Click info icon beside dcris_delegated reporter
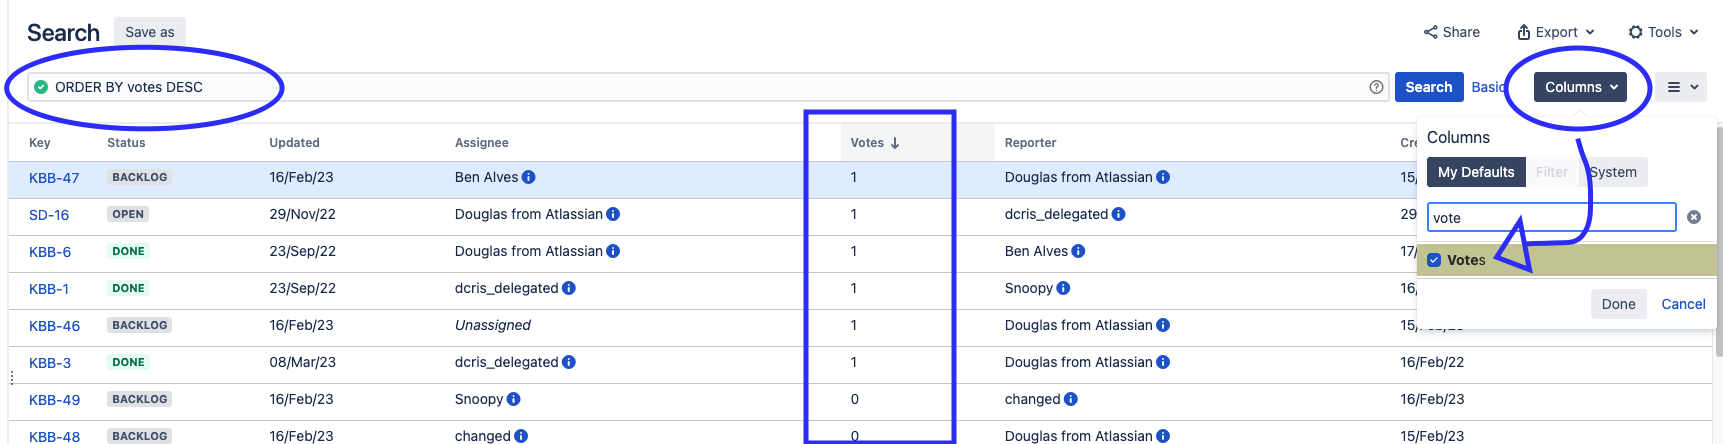 click(x=1118, y=214)
